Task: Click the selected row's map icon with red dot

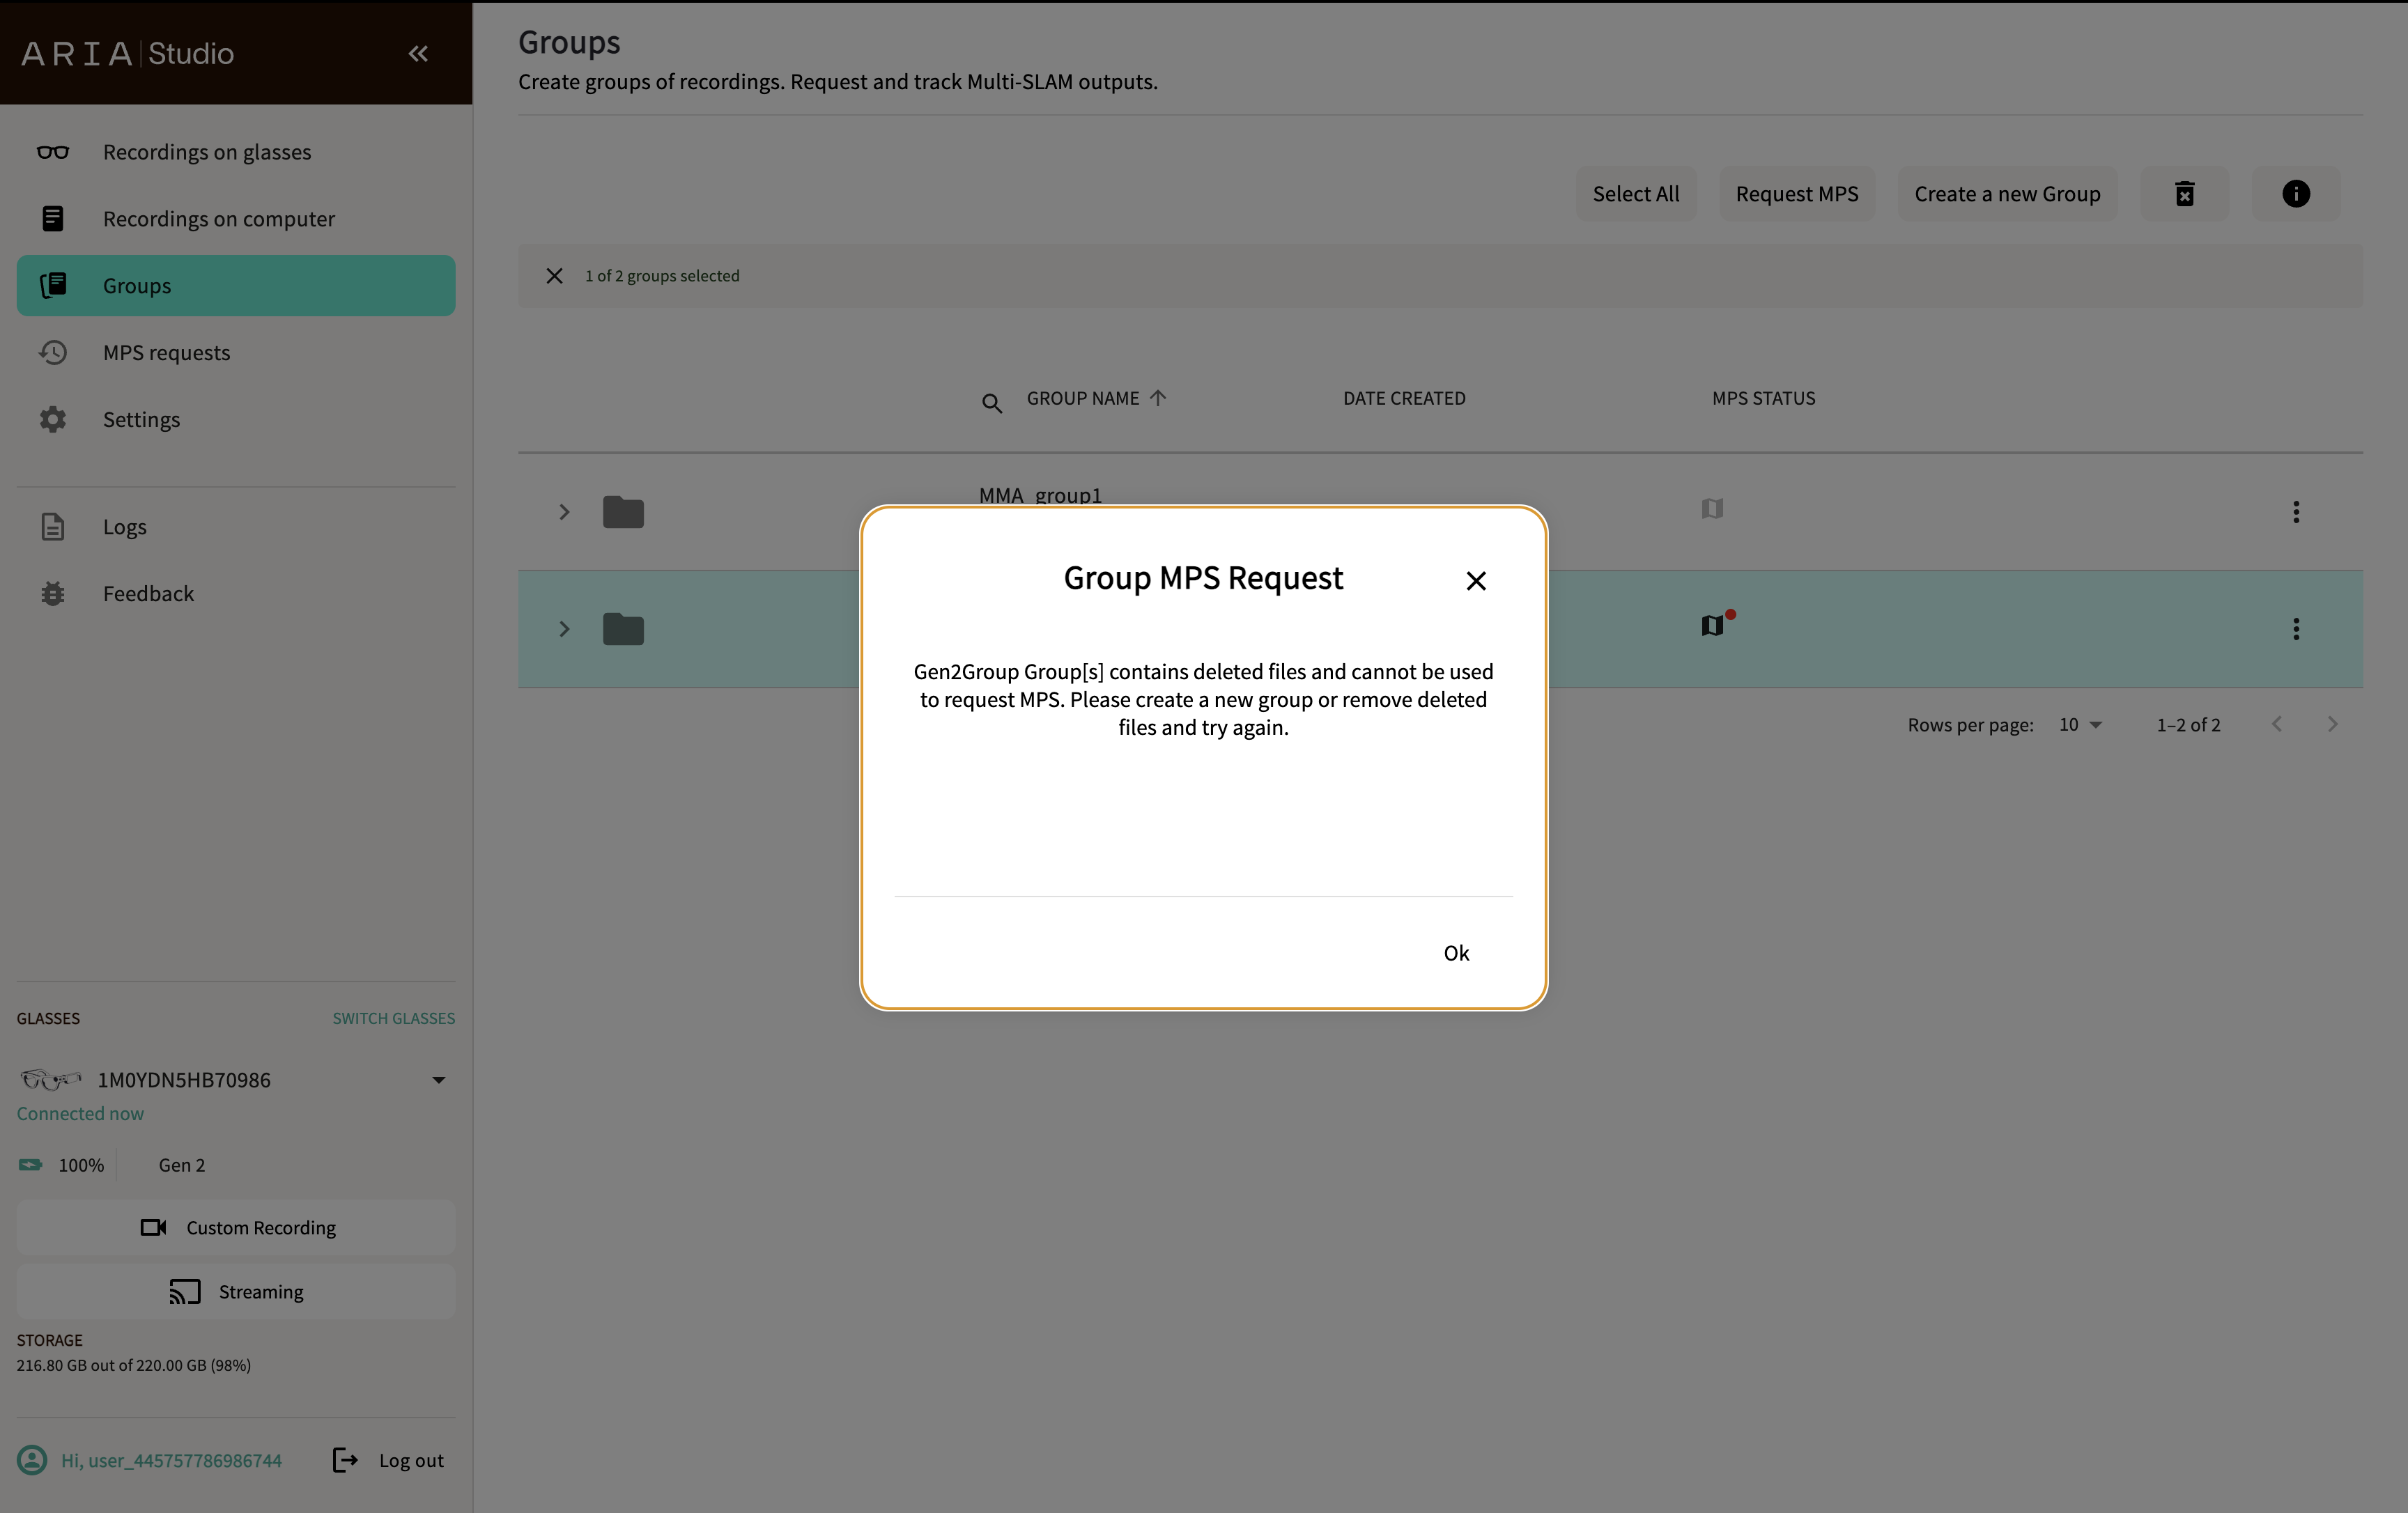Action: click(x=1714, y=625)
